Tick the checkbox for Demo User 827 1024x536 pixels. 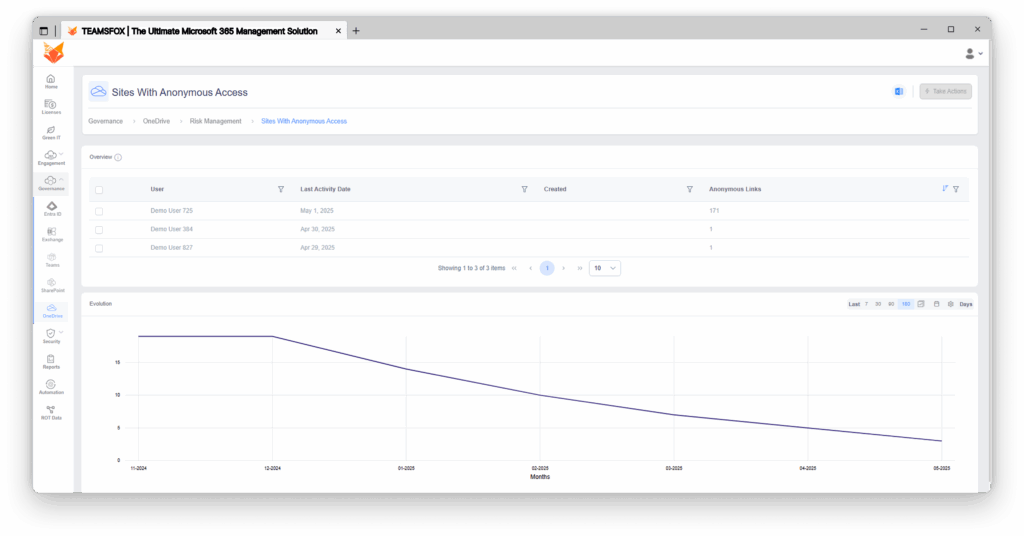(x=99, y=247)
